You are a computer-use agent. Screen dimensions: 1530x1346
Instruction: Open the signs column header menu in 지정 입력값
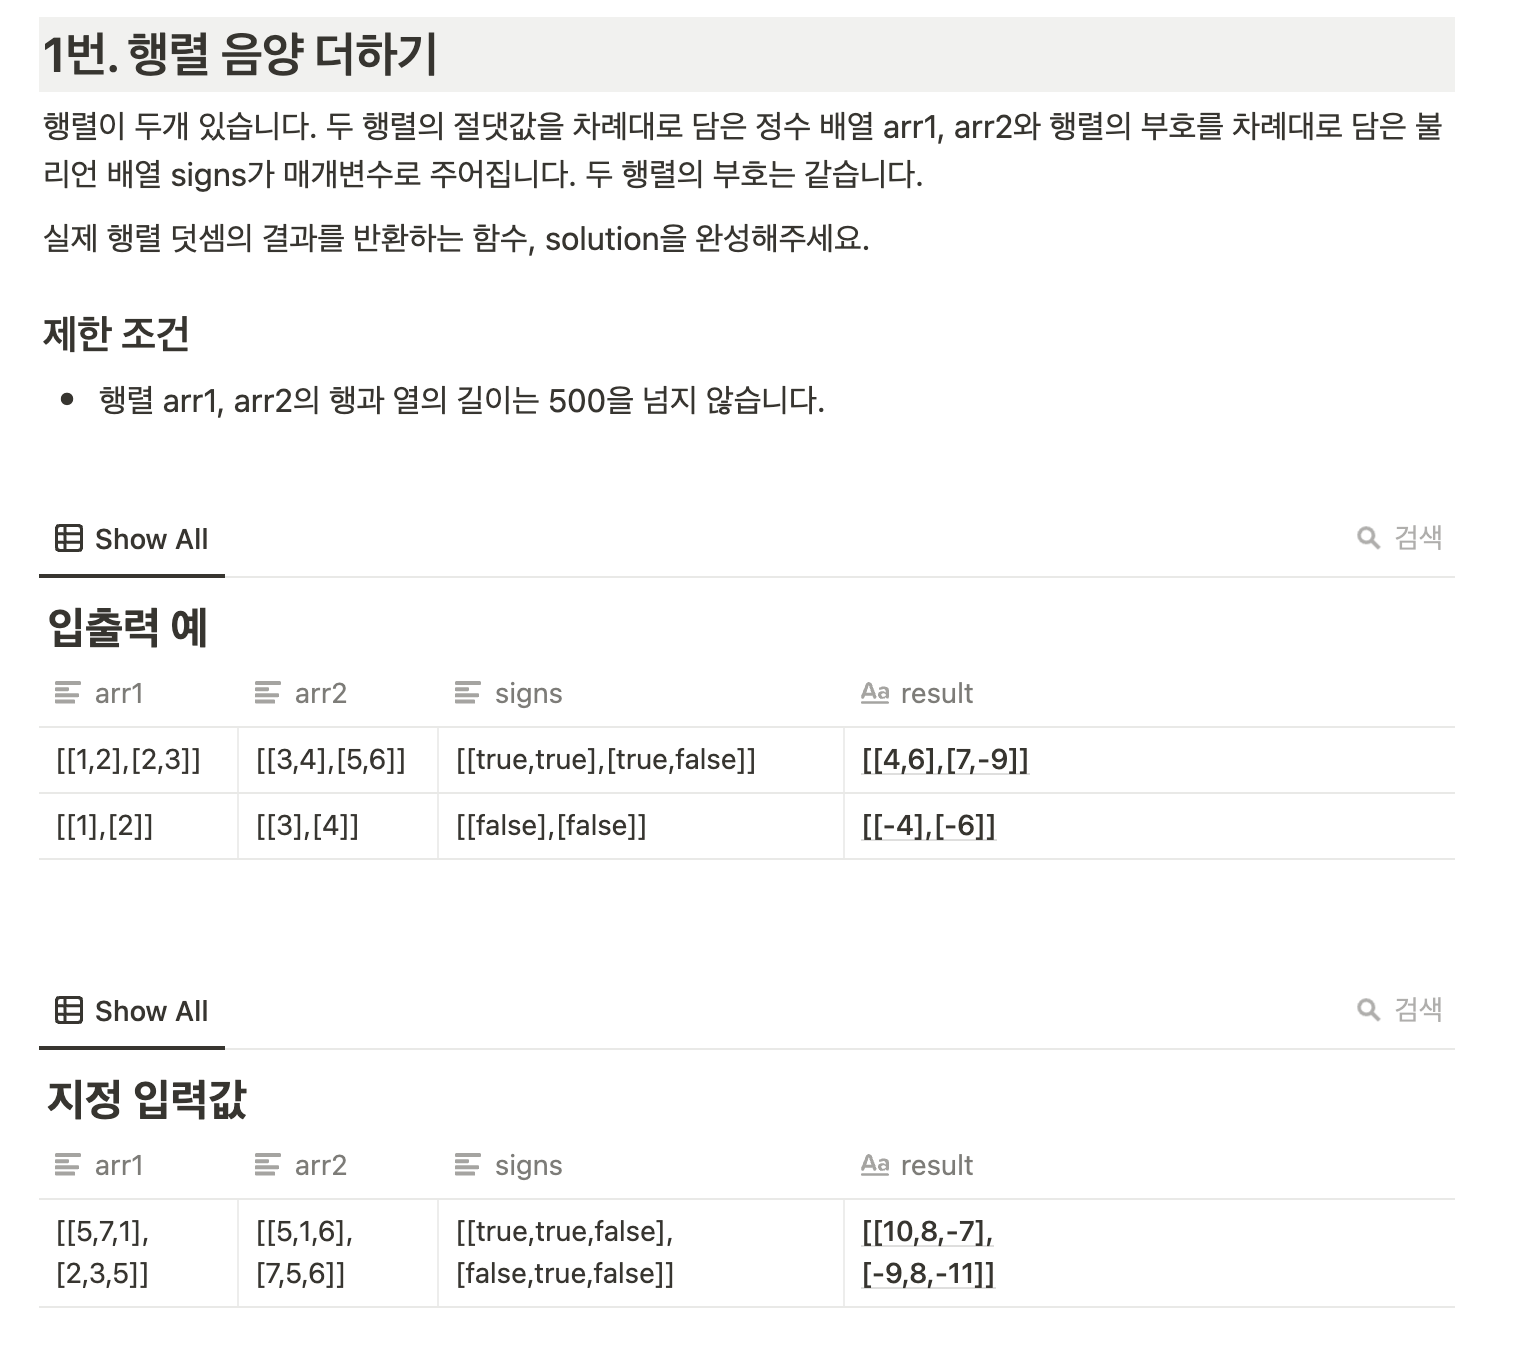640,1165
